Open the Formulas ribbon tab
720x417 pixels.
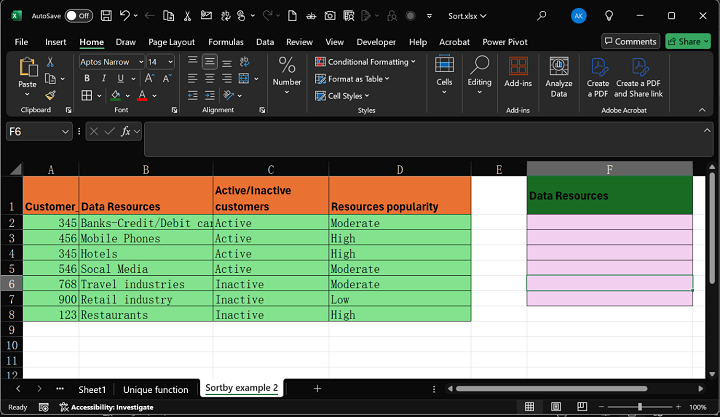click(x=226, y=42)
